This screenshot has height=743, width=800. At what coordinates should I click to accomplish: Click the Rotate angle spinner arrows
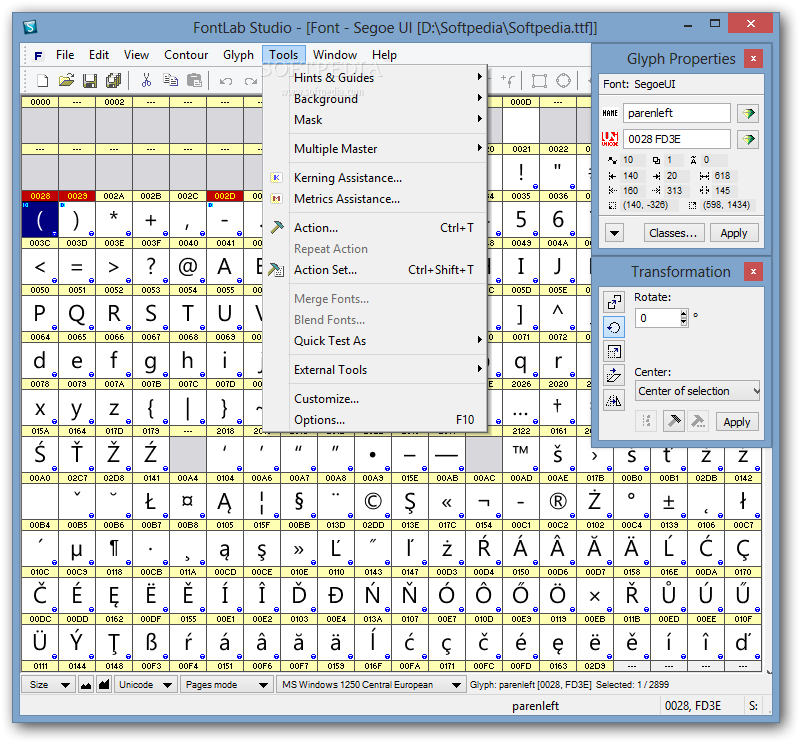point(684,318)
